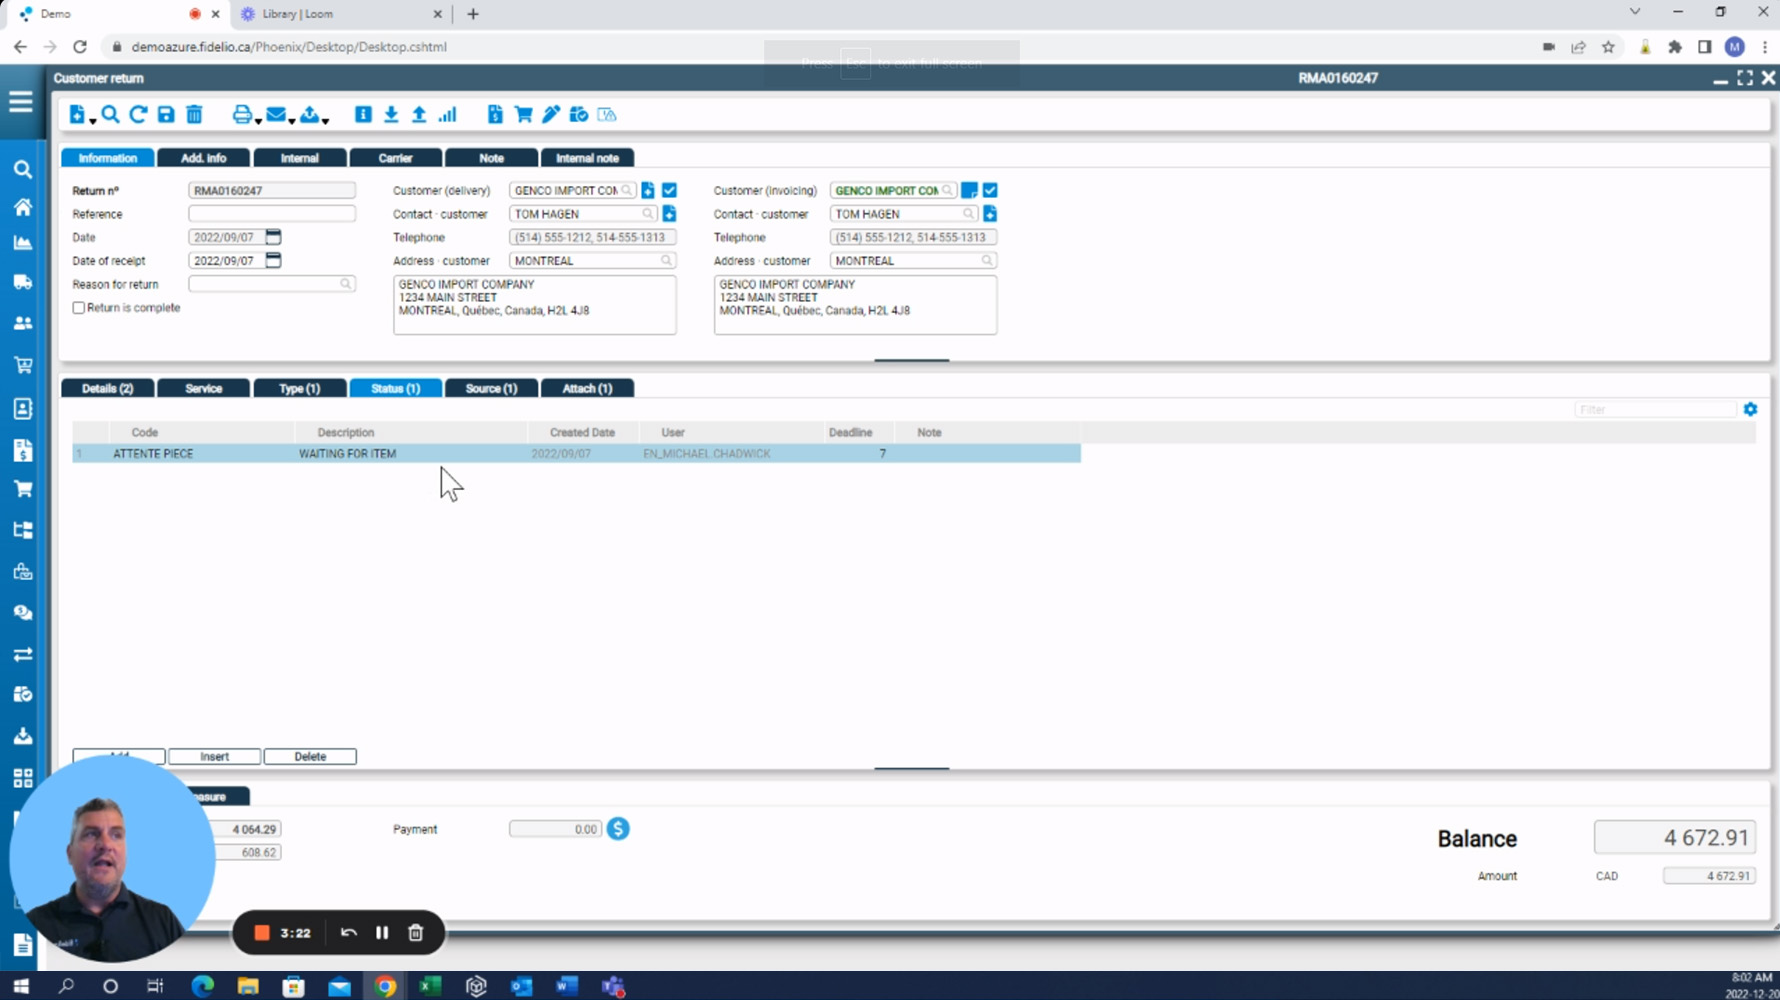The height and width of the screenshot is (1000, 1780).
Task: Click the search magnifier toolbar icon
Action: coord(110,114)
